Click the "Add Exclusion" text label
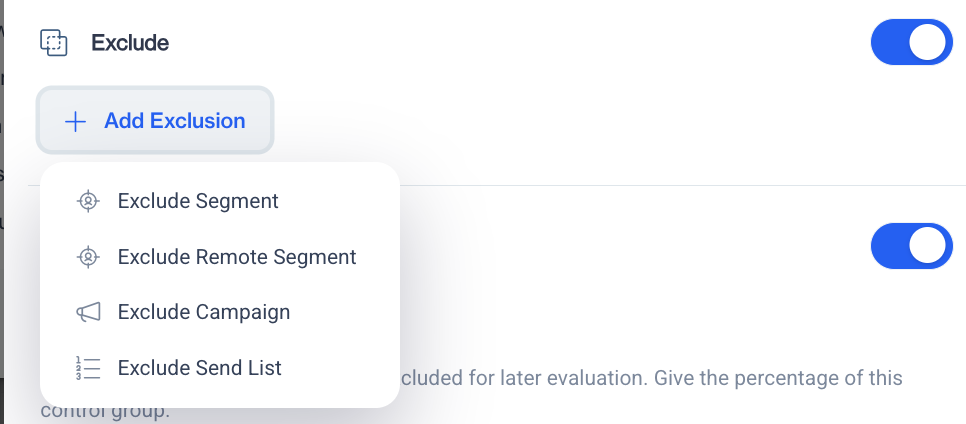This screenshot has width=966, height=424. click(x=175, y=121)
